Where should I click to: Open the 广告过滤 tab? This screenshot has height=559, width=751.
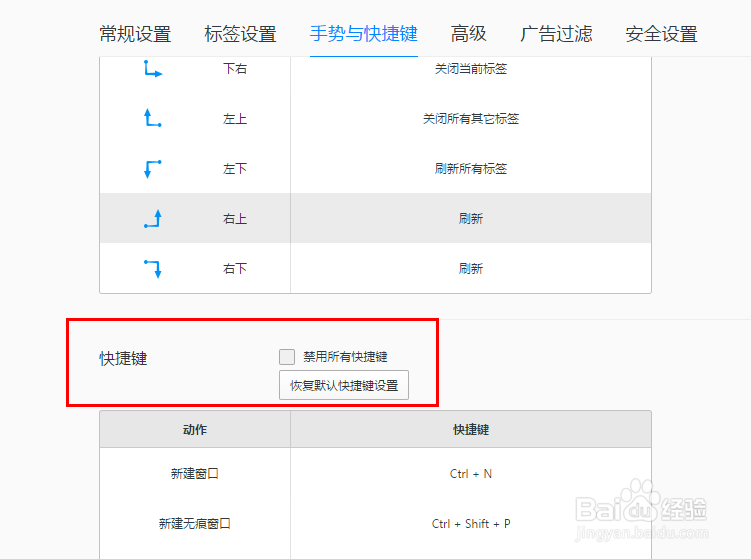(556, 34)
